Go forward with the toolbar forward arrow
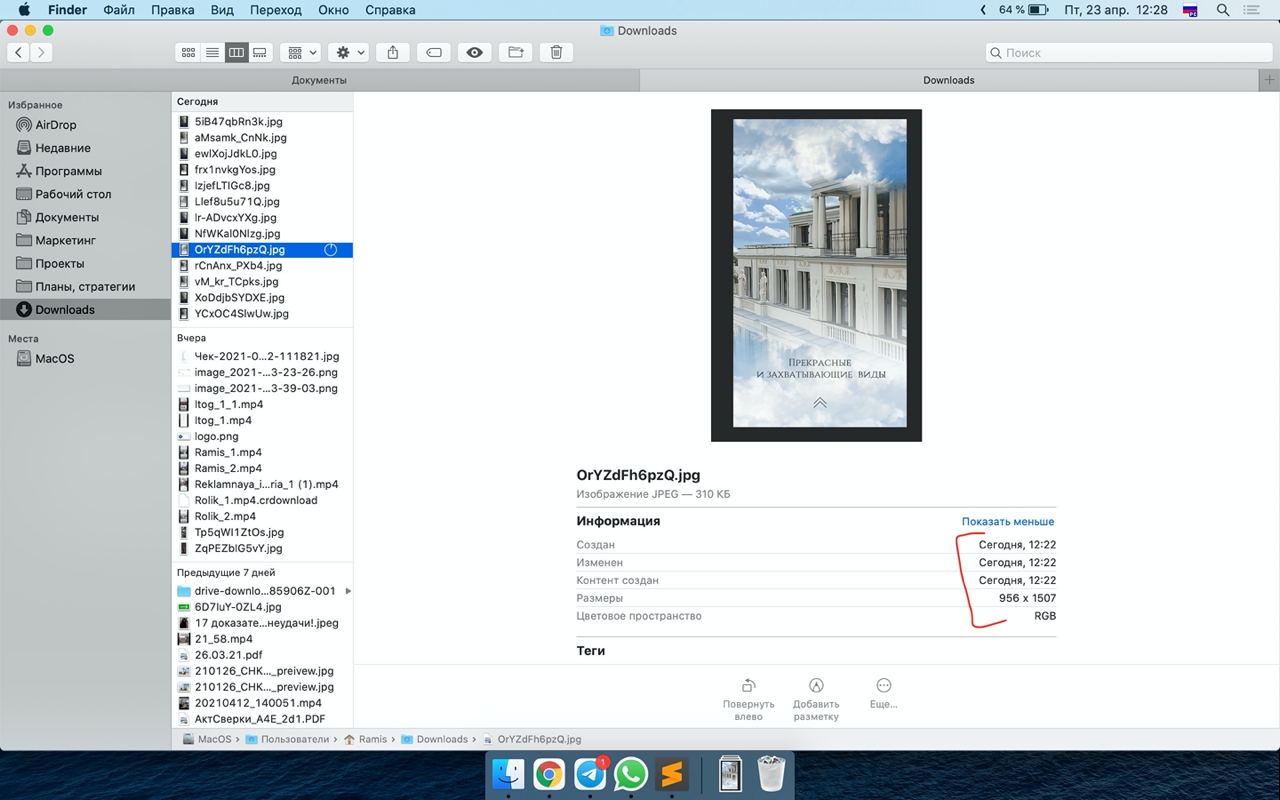This screenshot has height=800, width=1280. [41, 52]
